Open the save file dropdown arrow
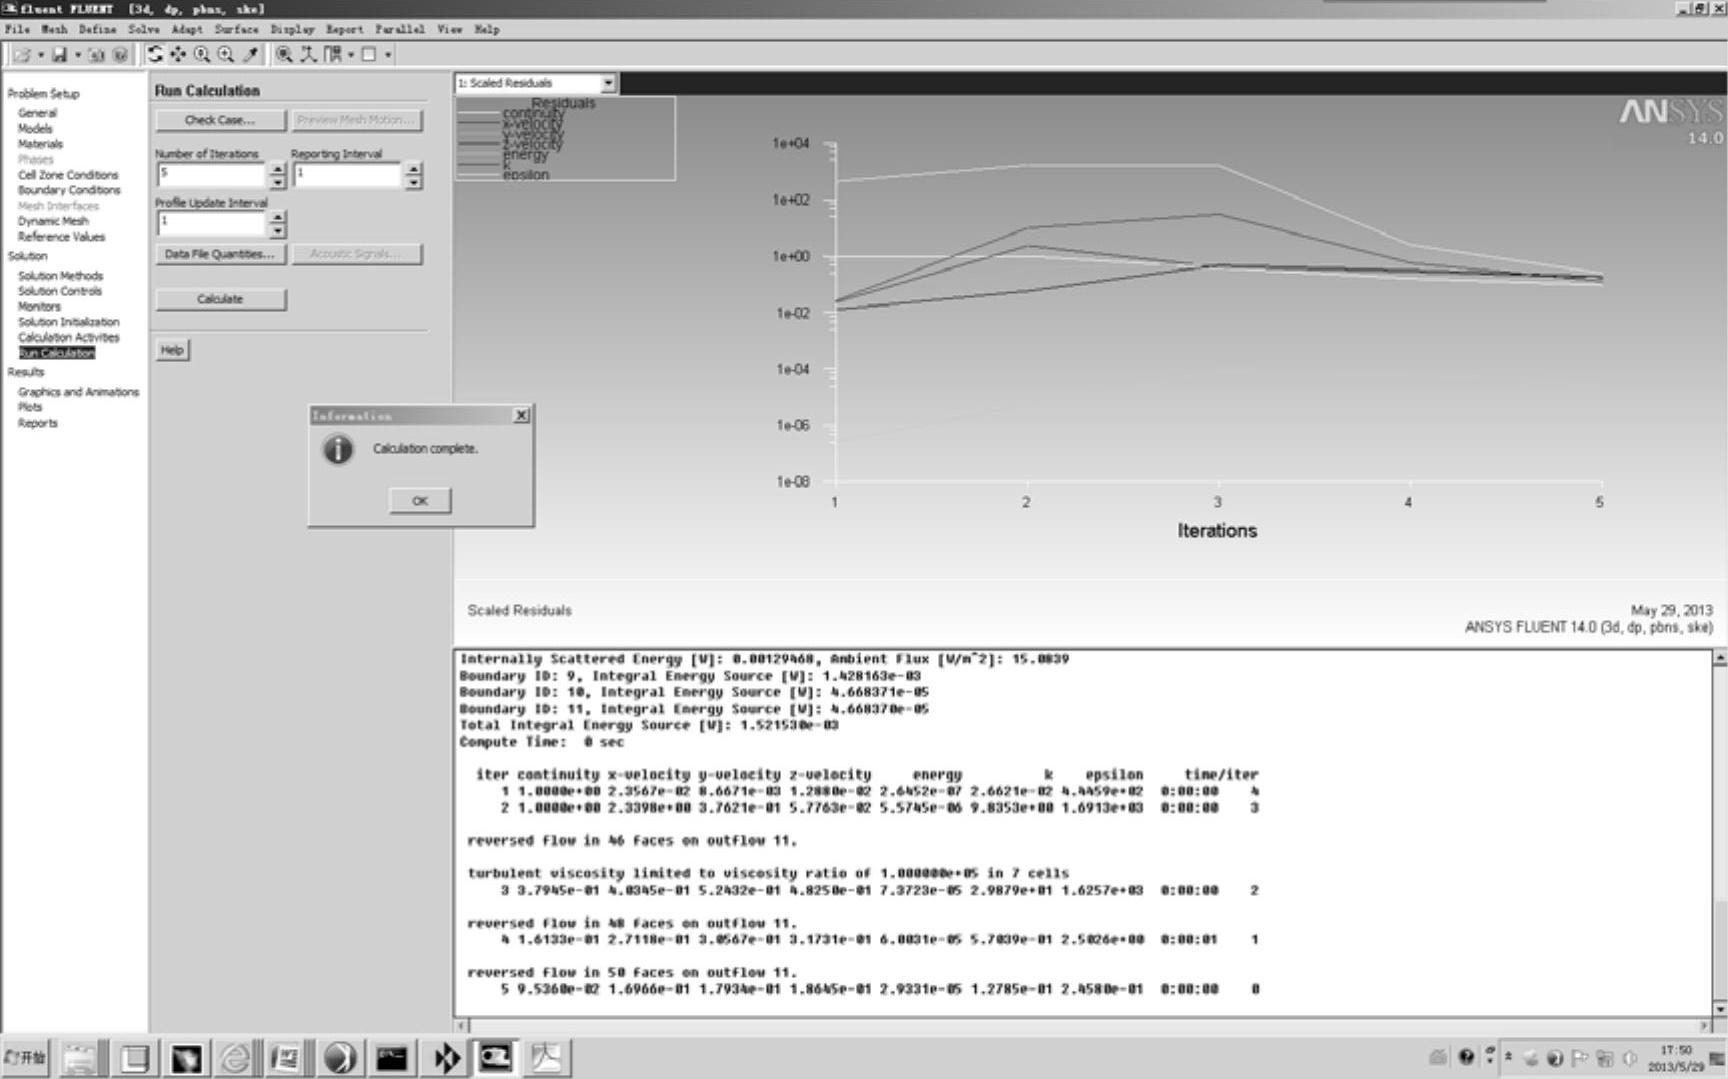 [x=78, y=55]
